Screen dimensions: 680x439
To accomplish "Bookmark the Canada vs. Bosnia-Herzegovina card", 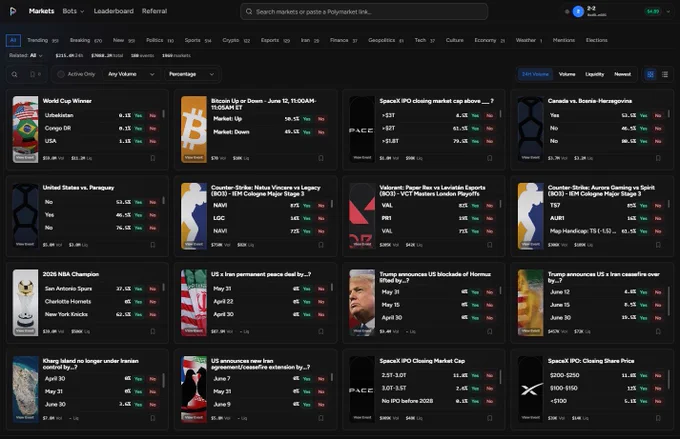I will point(658,158).
